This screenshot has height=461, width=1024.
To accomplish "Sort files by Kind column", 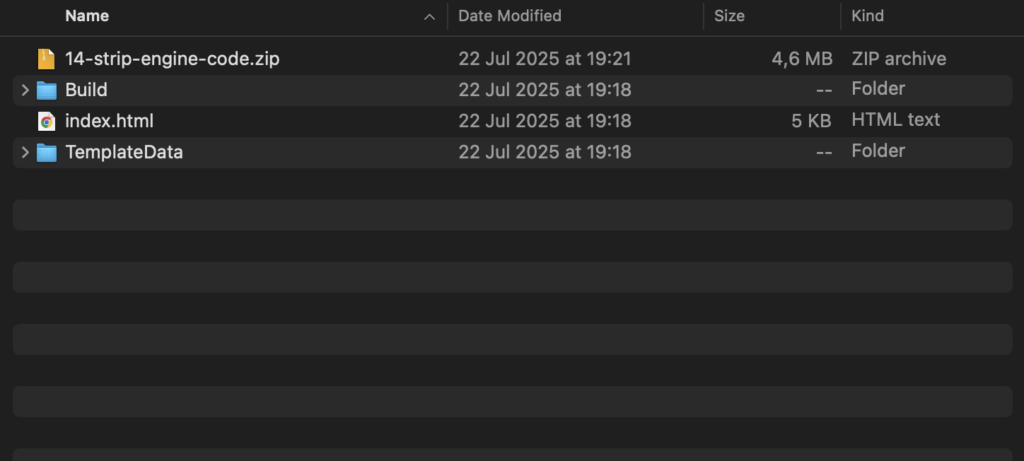I will 867,16.
